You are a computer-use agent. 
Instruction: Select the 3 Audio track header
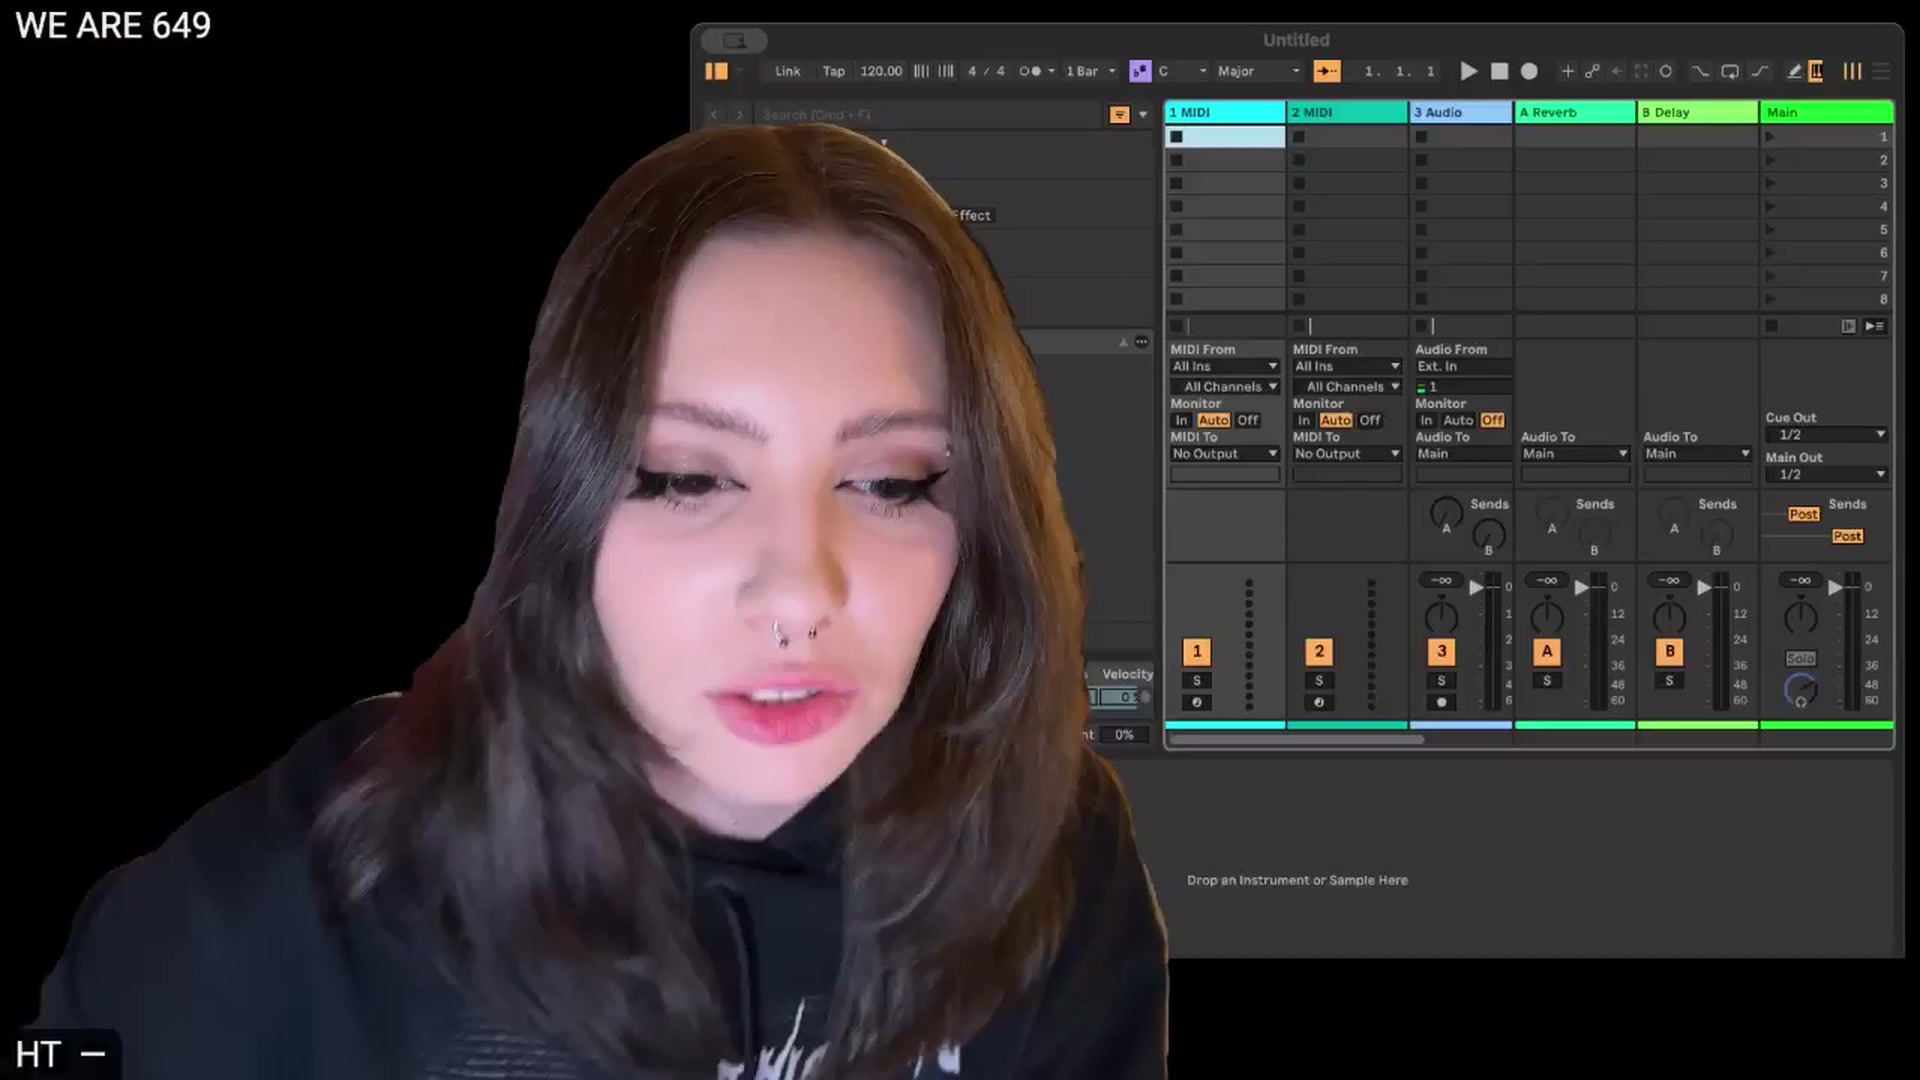(x=1461, y=112)
